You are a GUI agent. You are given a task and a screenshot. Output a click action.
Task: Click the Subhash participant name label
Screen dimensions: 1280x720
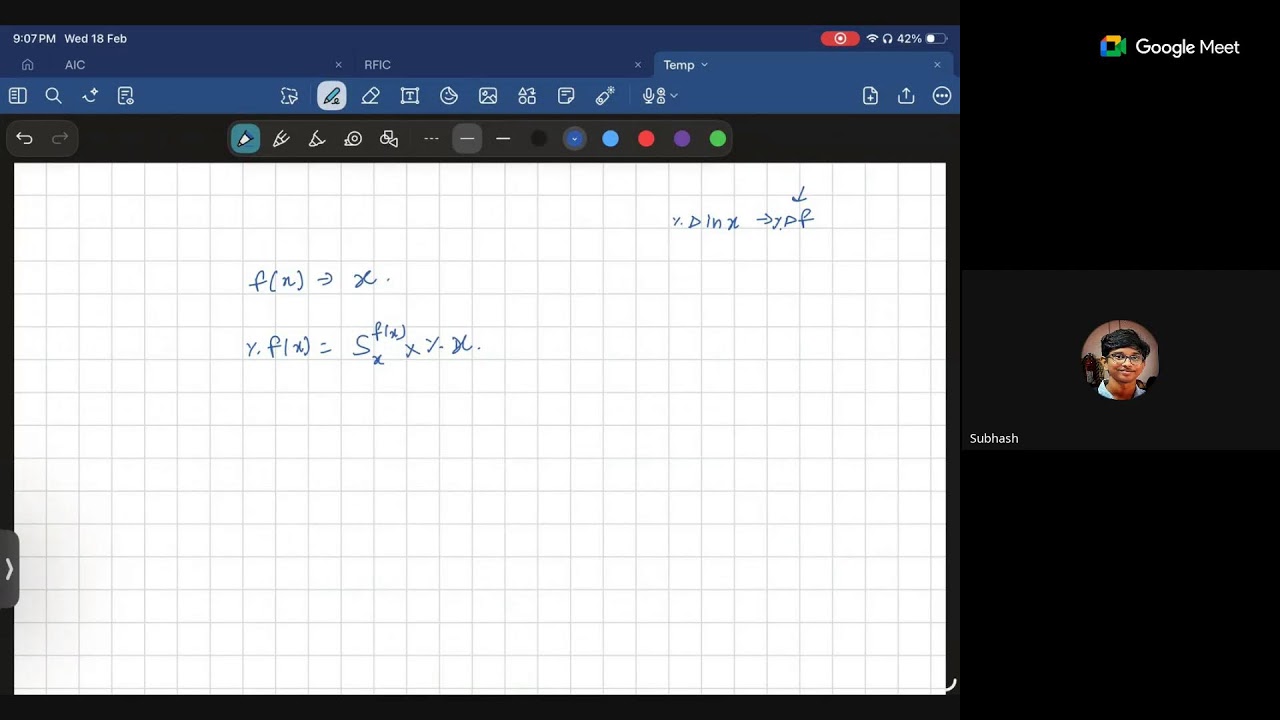(x=994, y=438)
